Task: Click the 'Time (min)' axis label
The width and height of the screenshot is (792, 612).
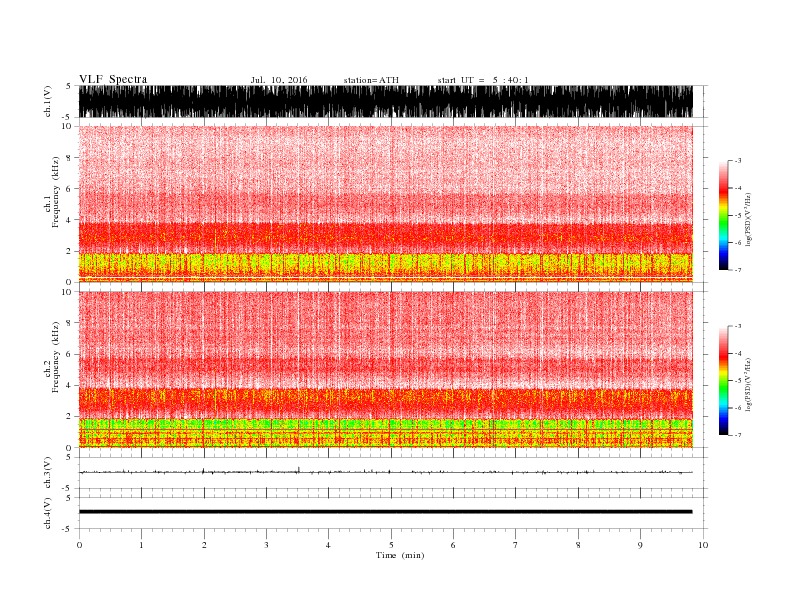Action: pyautogui.click(x=400, y=555)
